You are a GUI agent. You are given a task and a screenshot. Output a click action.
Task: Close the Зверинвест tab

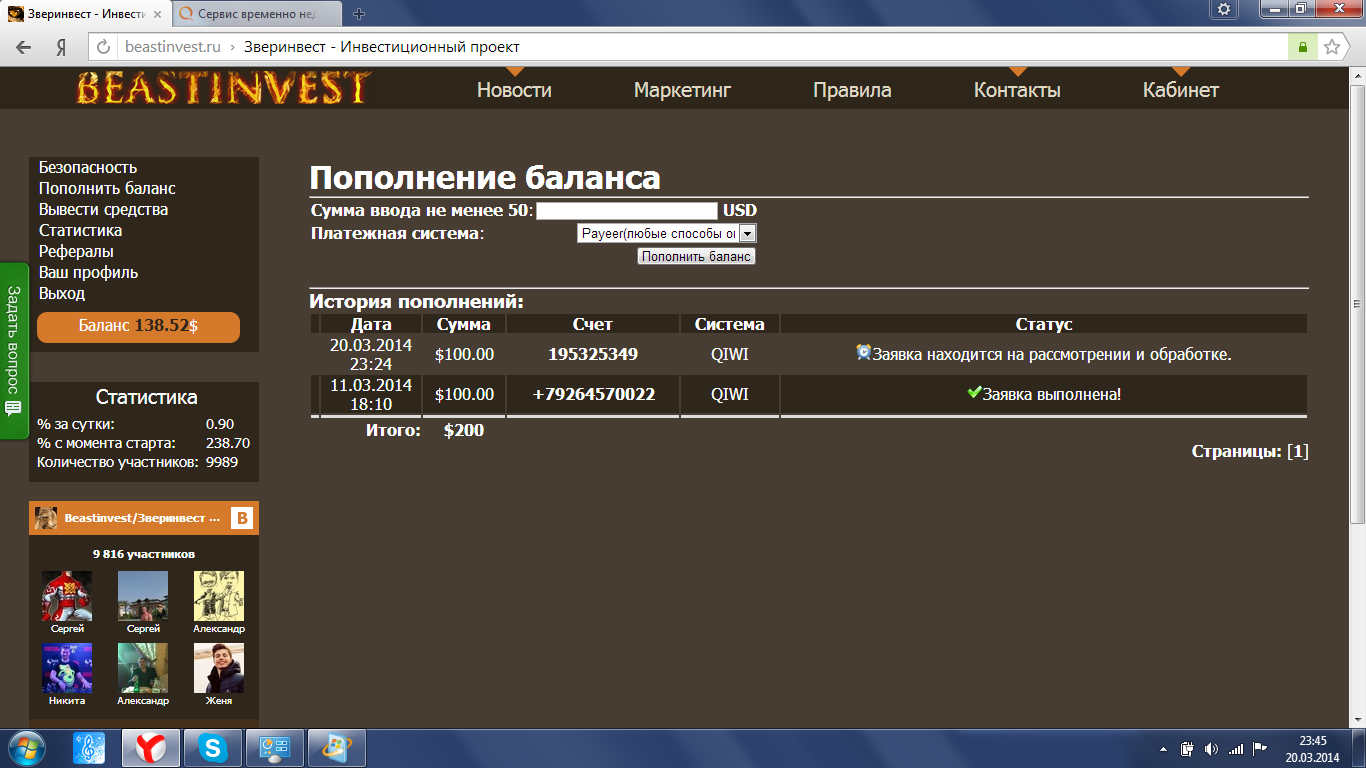[x=157, y=15]
